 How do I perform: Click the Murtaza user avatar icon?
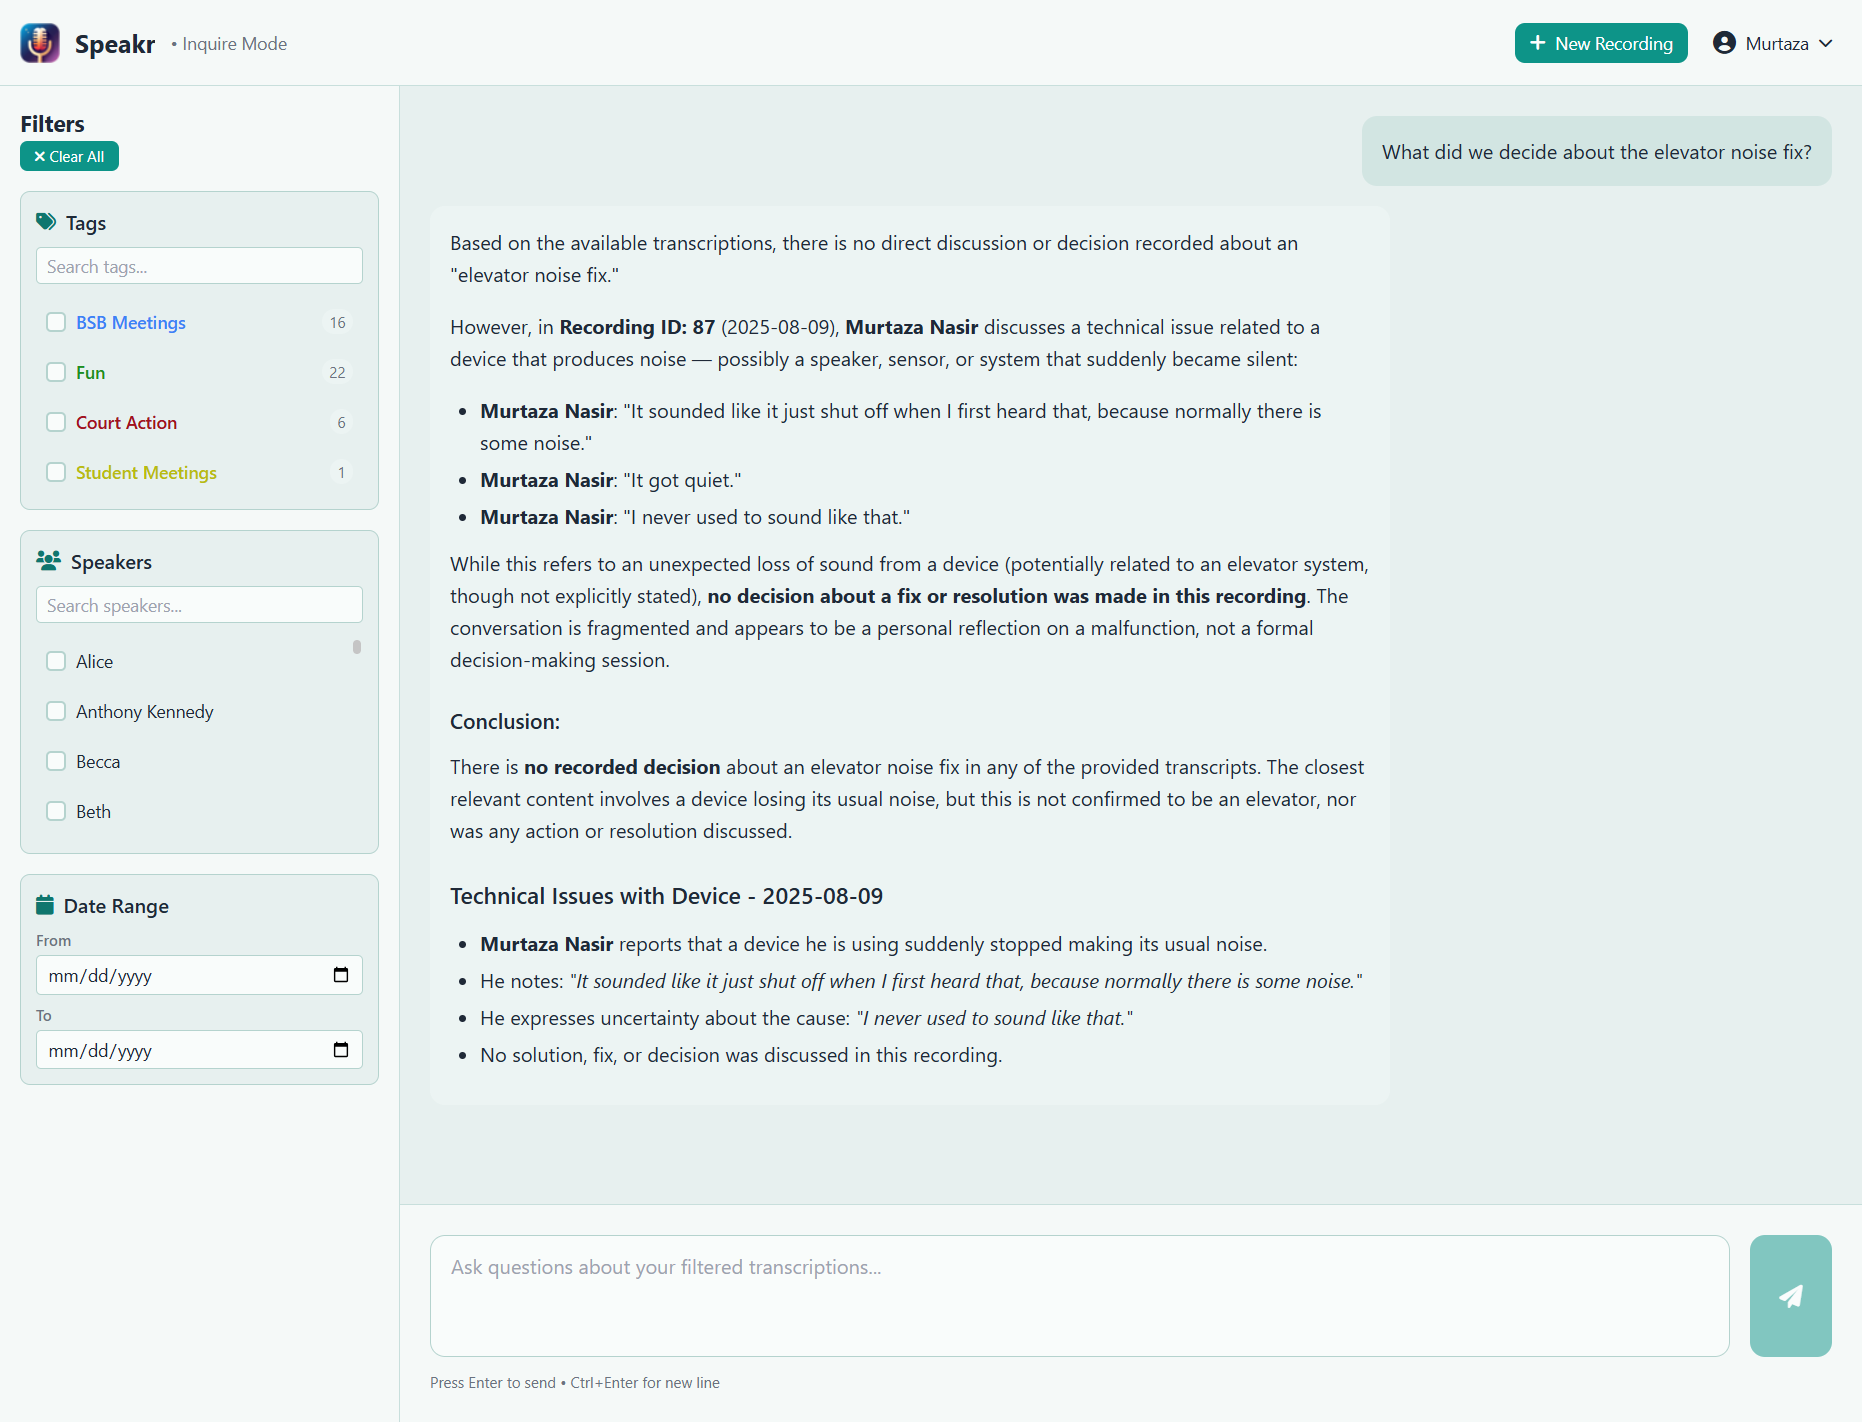(x=1724, y=43)
